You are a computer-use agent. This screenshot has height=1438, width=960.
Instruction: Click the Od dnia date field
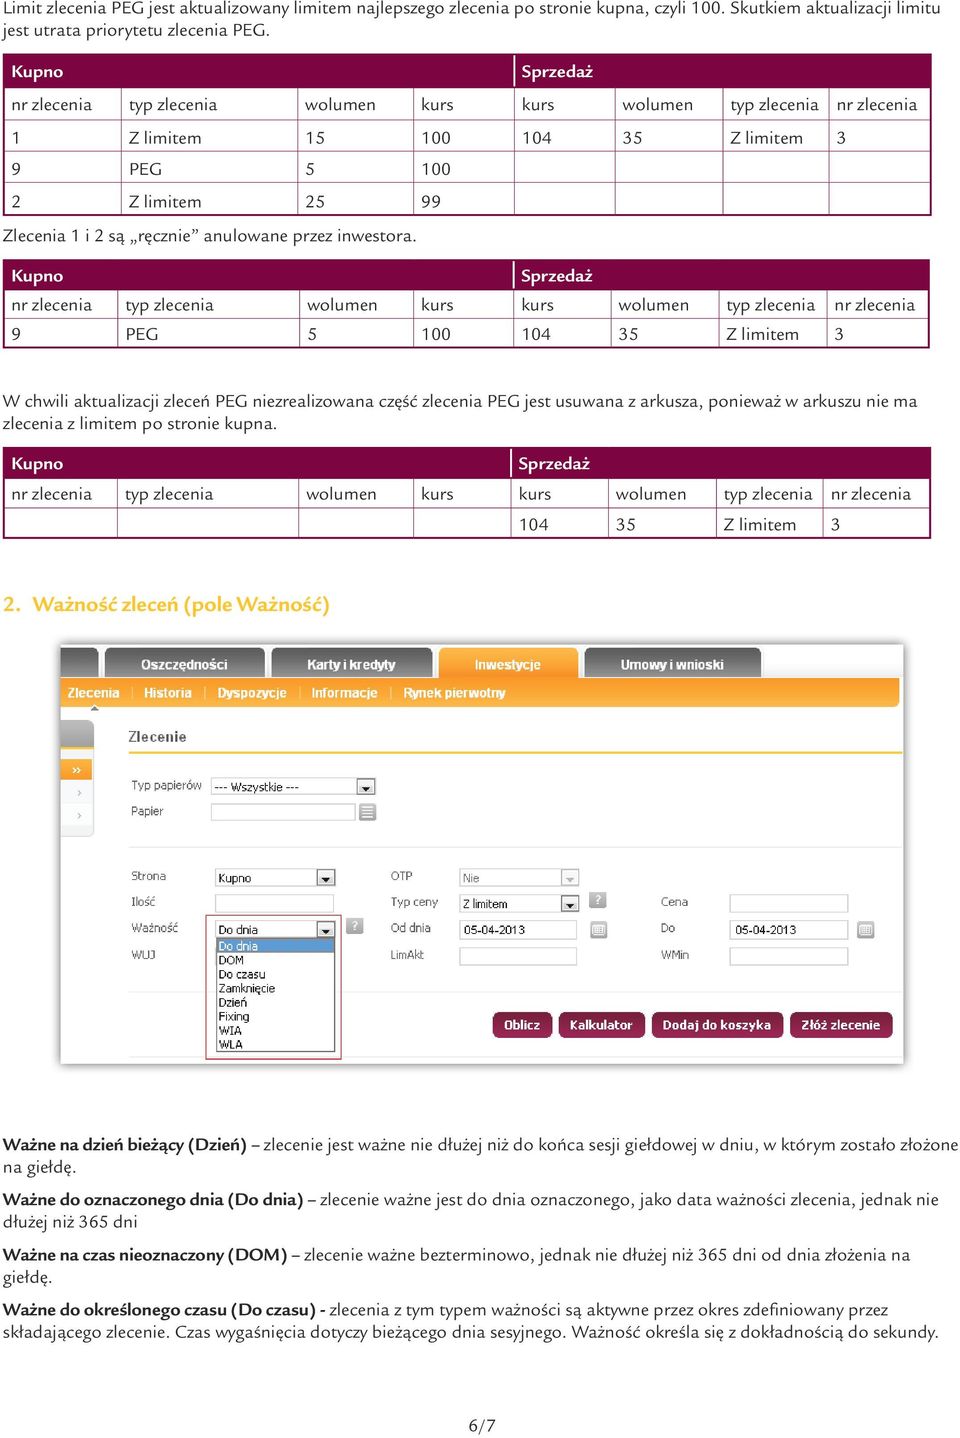tap(518, 929)
